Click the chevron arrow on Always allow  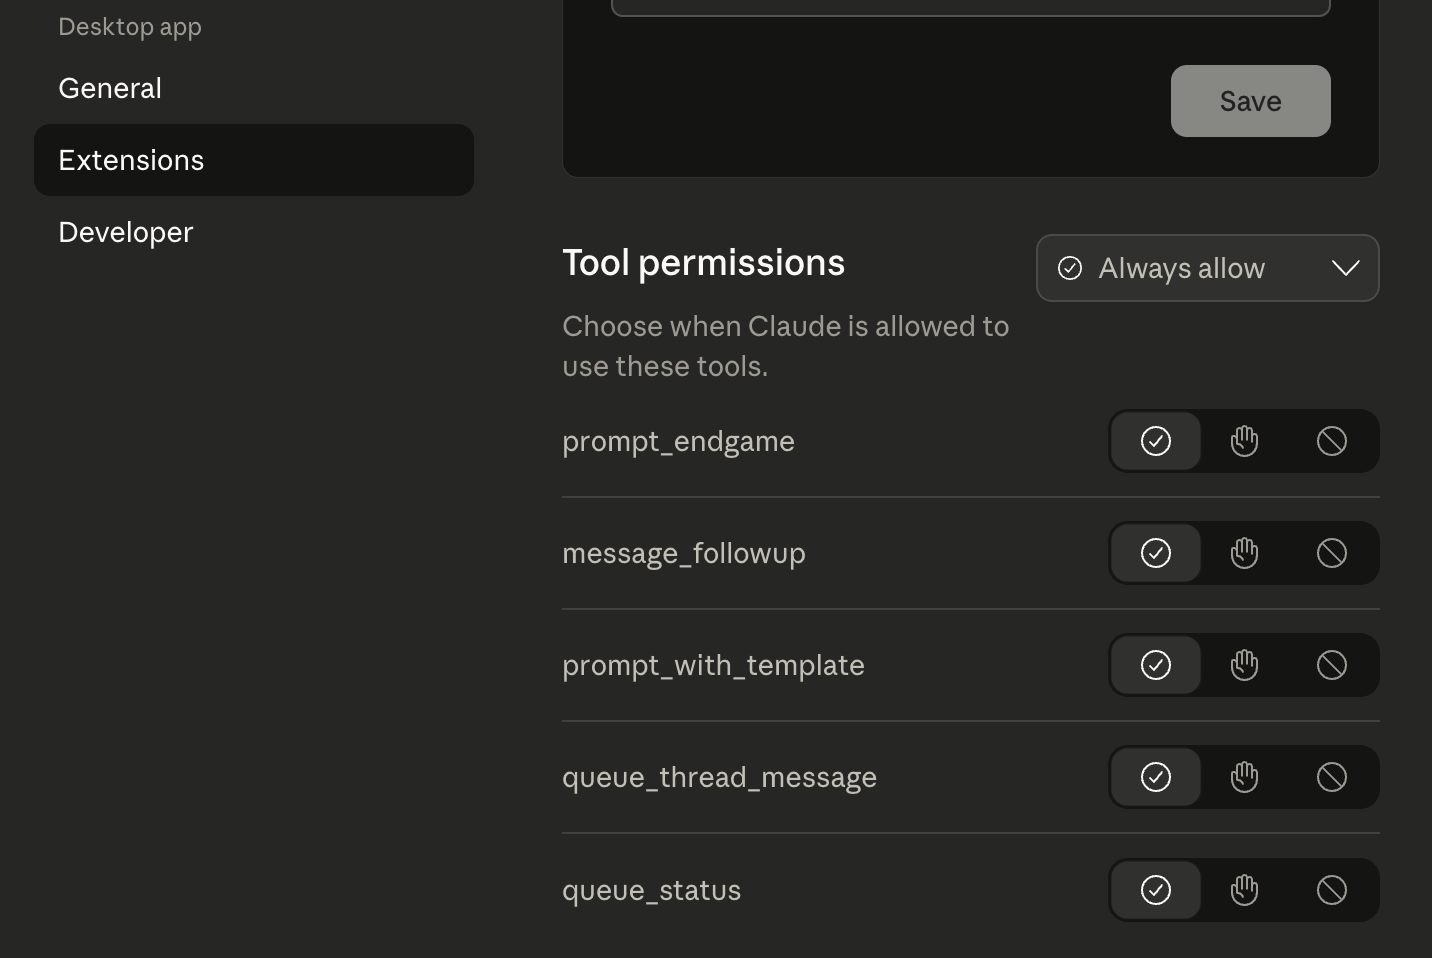tap(1346, 268)
